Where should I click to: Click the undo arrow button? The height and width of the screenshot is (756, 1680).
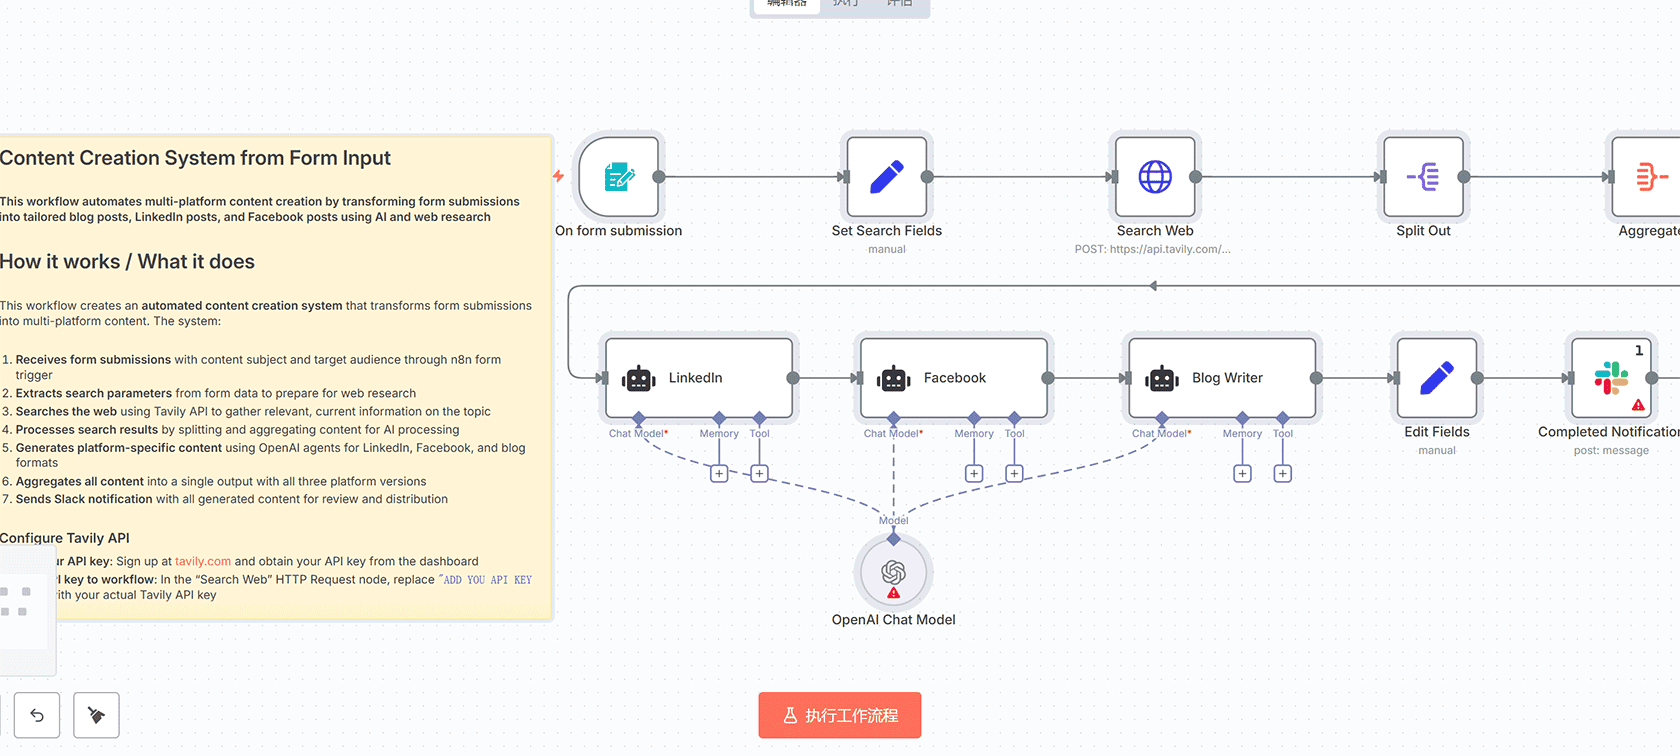point(37,715)
